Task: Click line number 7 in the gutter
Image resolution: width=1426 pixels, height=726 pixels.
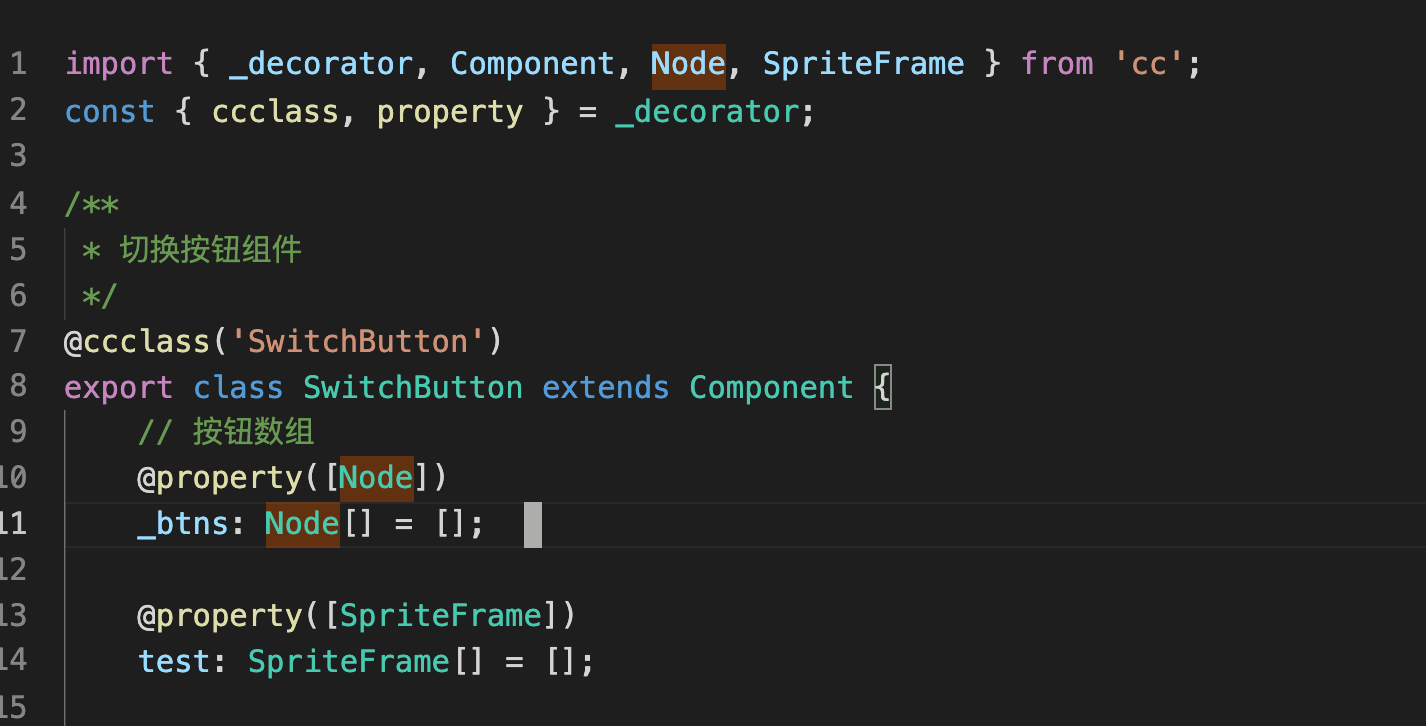Action: click(x=18, y=342)
